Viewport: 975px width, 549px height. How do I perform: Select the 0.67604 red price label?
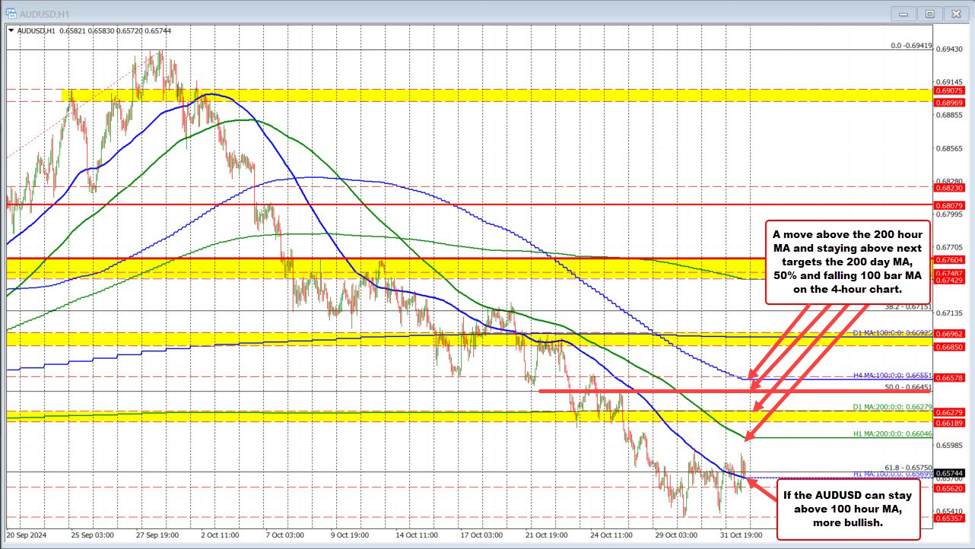(950, 260)
